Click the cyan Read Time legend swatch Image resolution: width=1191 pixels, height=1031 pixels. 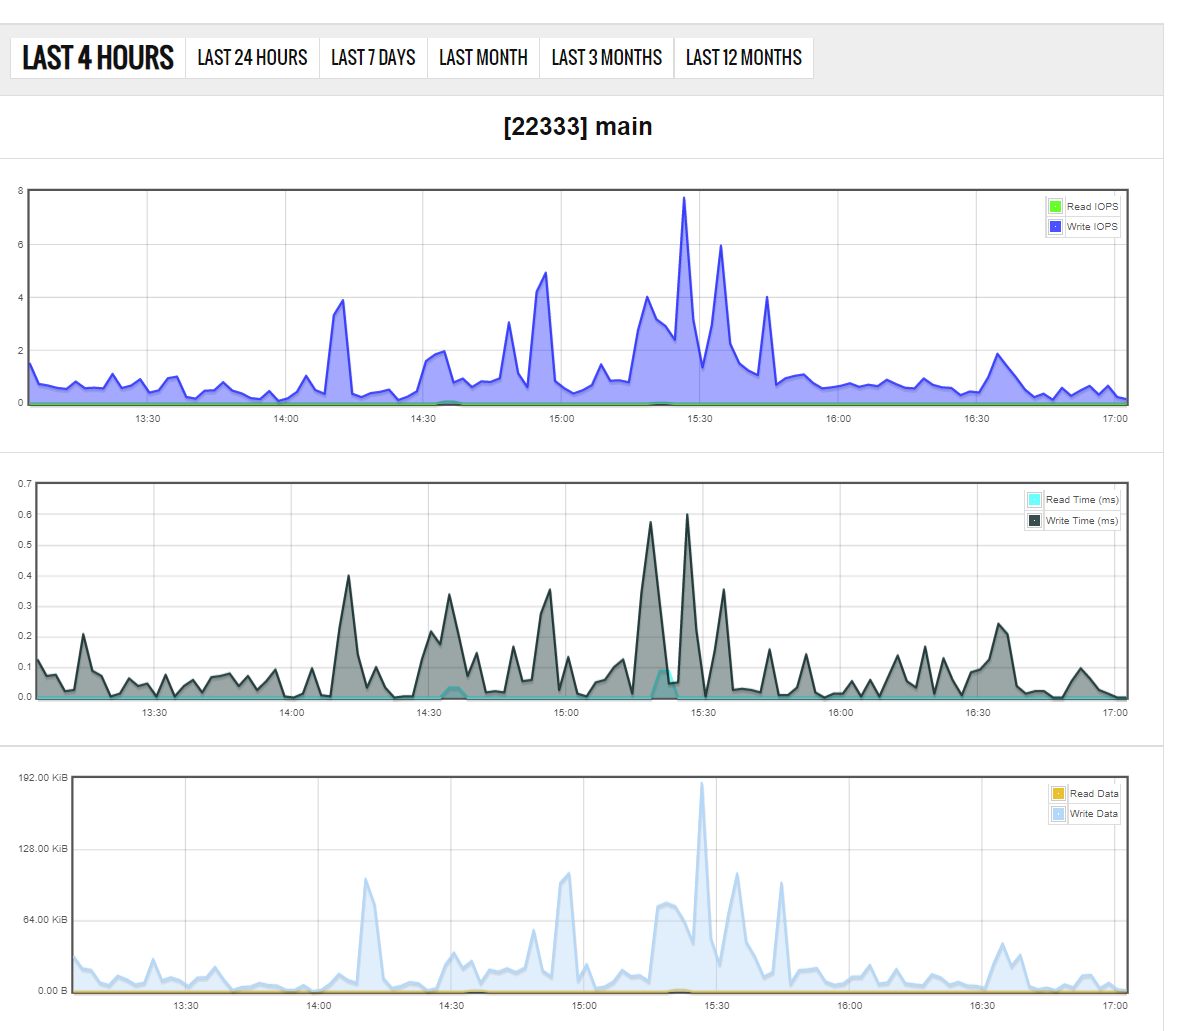[x=1035, y=500]
